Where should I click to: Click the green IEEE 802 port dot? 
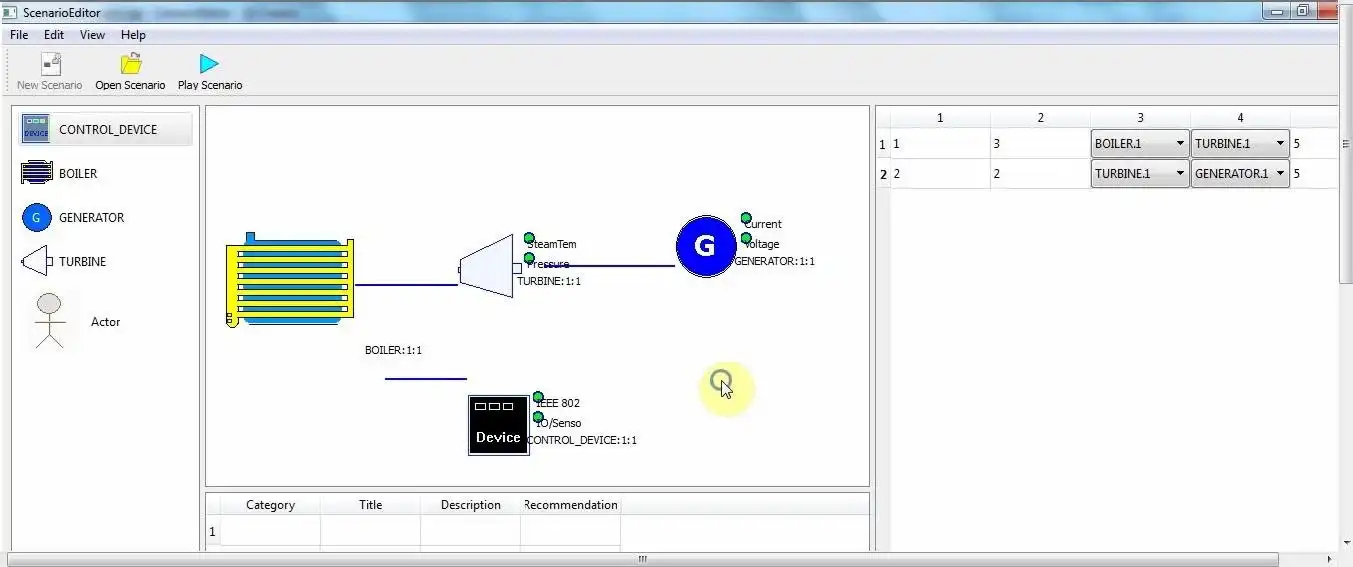538,397
